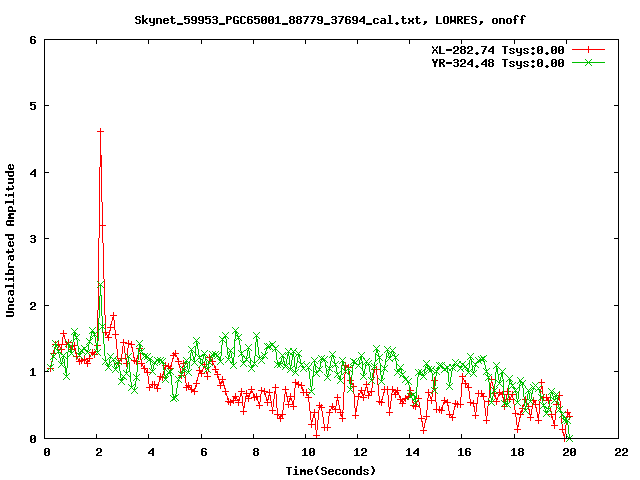Click x-axis tick label 10

(308, 452)
